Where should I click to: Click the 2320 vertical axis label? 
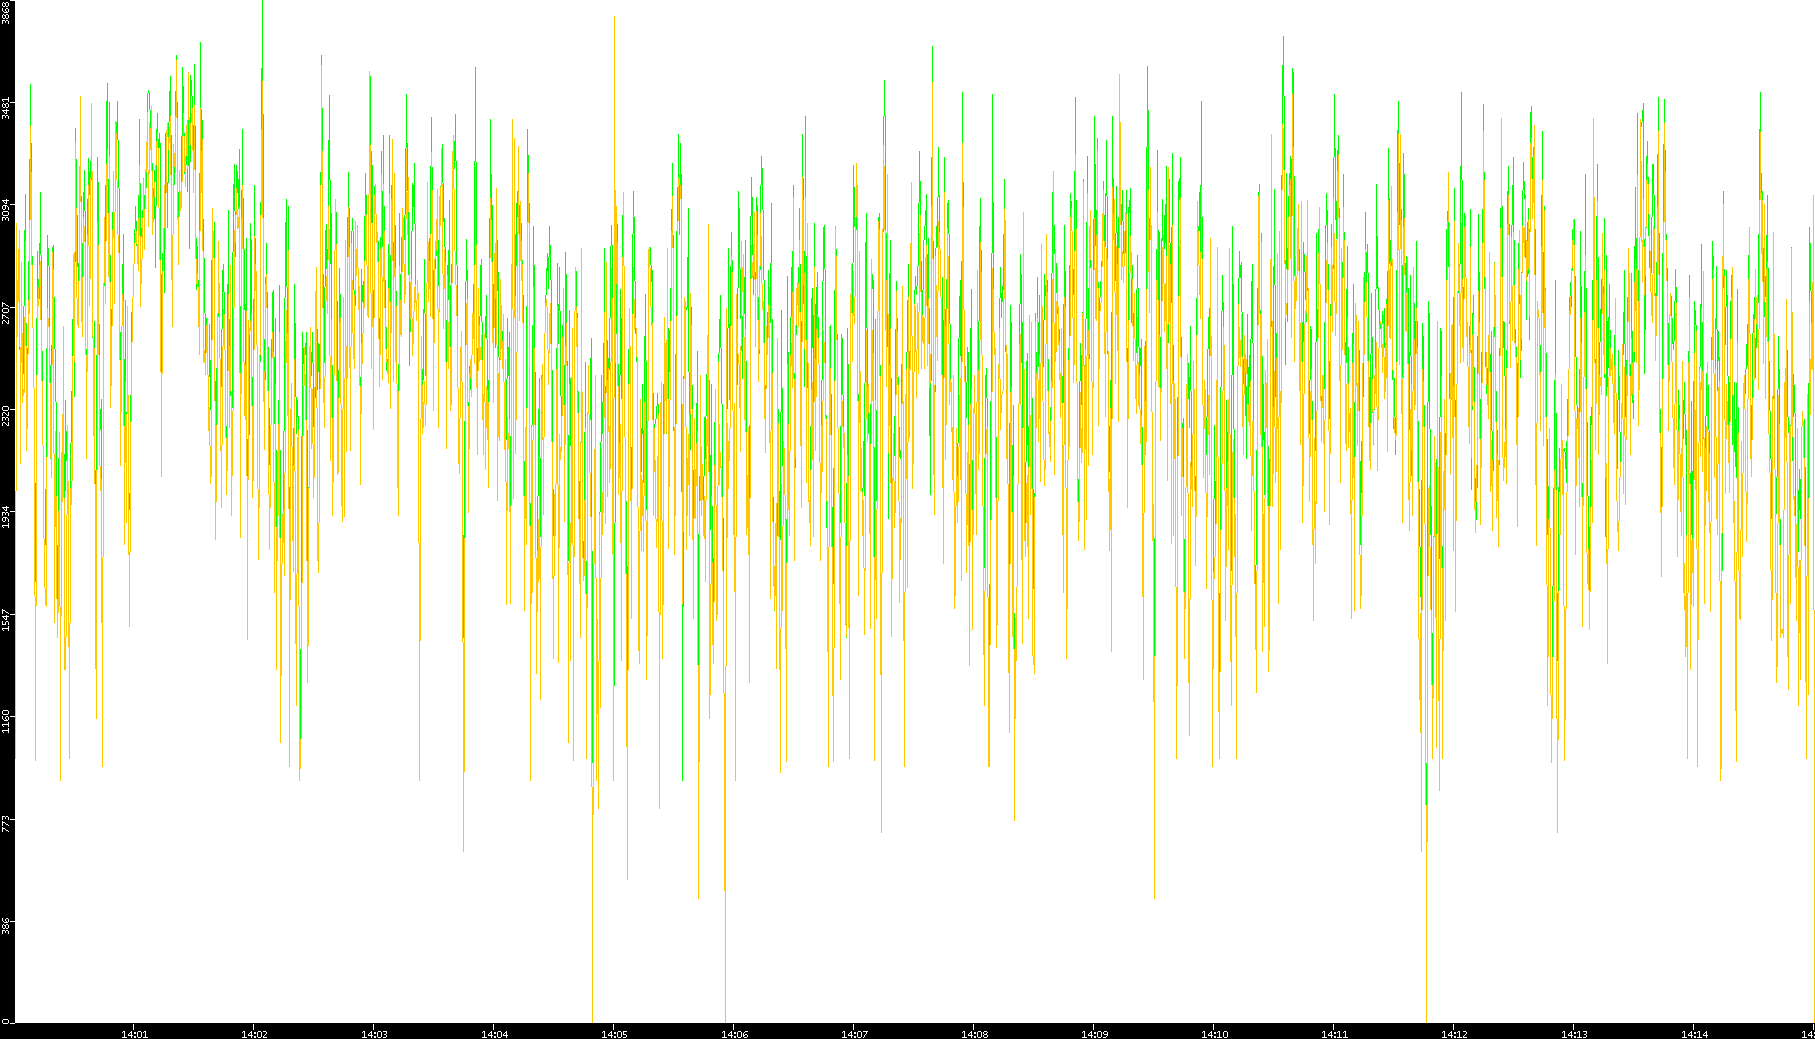click(6, 414)
